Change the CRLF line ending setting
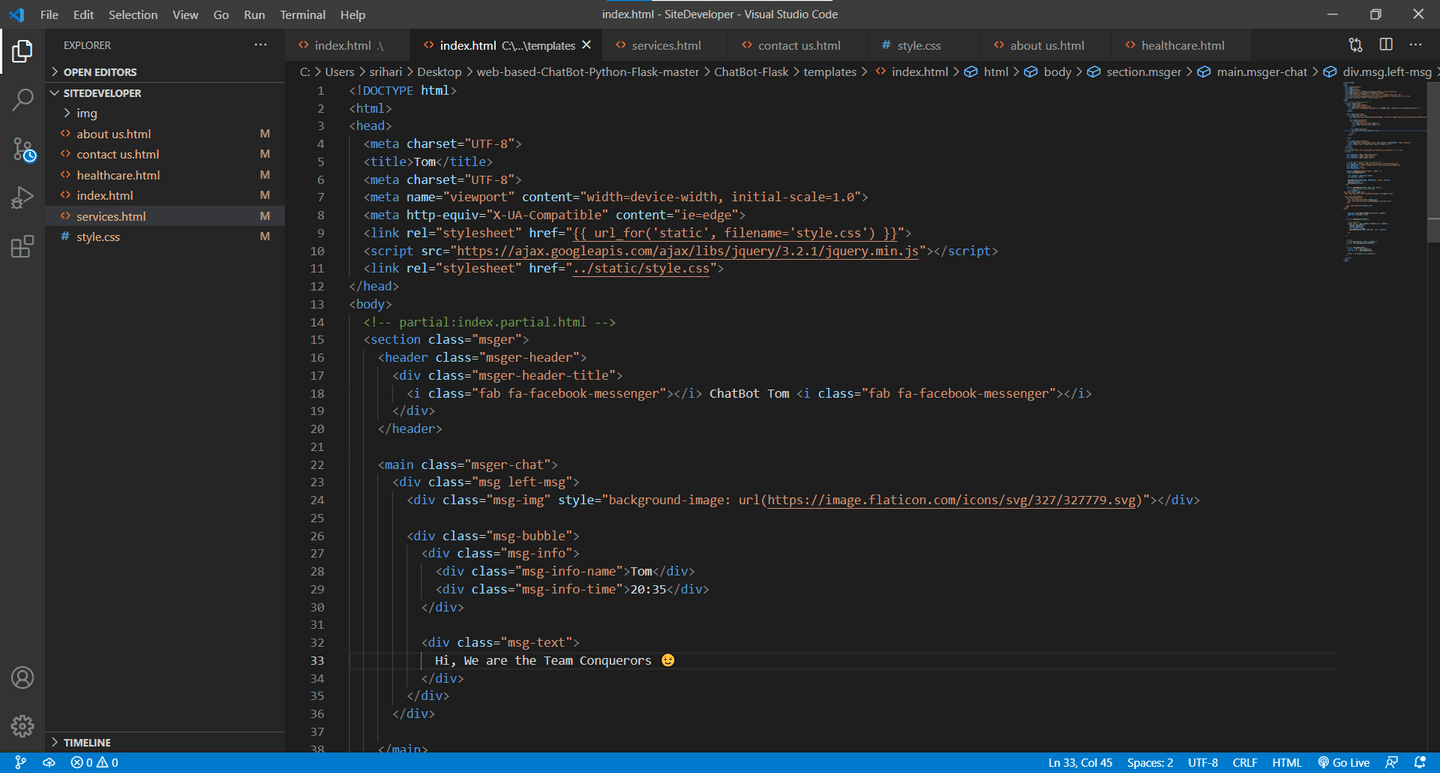This screenshot has height=773, width=1440. click(1245, 763)
